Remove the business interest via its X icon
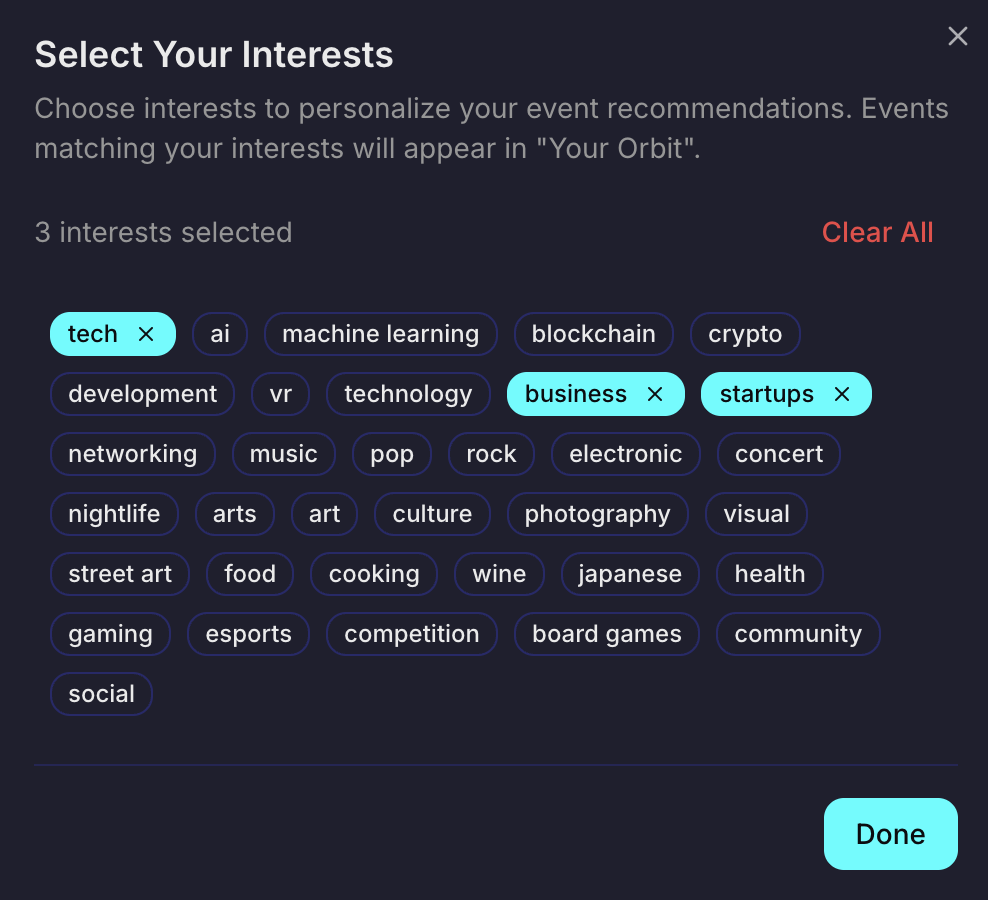The width and height of the screenshot is (988, 900). click(655, 394)
